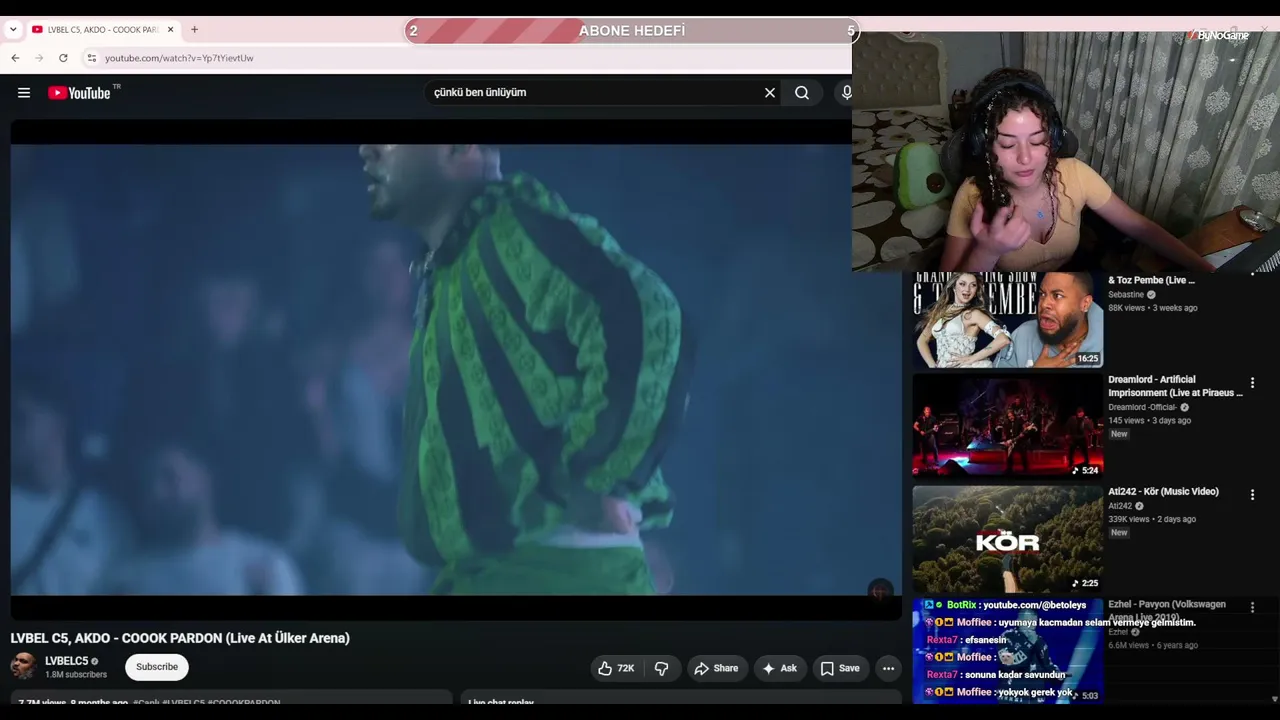Image resolution: width=1280 pixels, height=720 pixels.
Task: Open the LVBELC5 channel avatar
Action: click(x=23, y=667)
